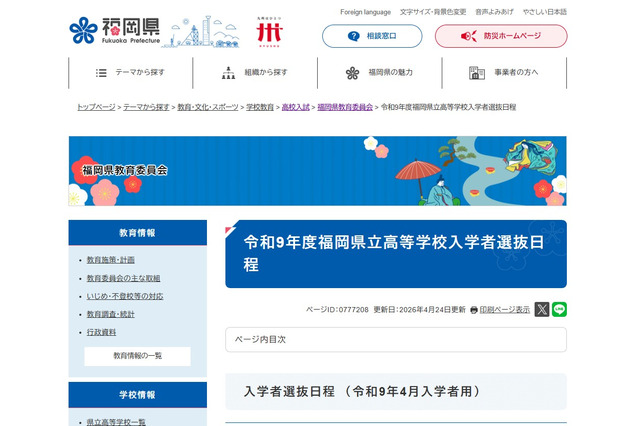
Task: Click the question mark icon in 相談窓口
Action: tap(353, 36)
